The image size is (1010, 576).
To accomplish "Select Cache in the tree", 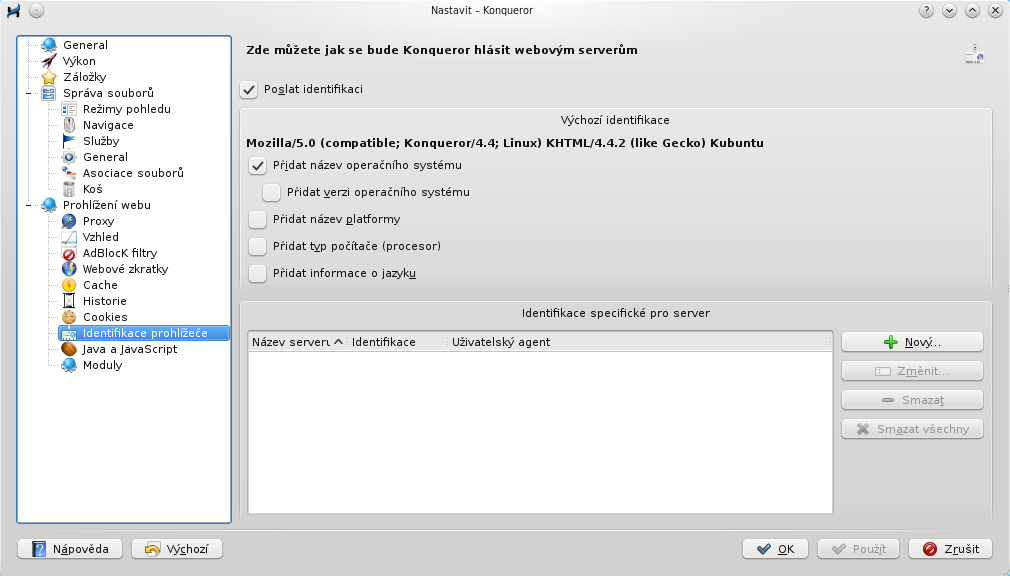I will click(100, 285).
